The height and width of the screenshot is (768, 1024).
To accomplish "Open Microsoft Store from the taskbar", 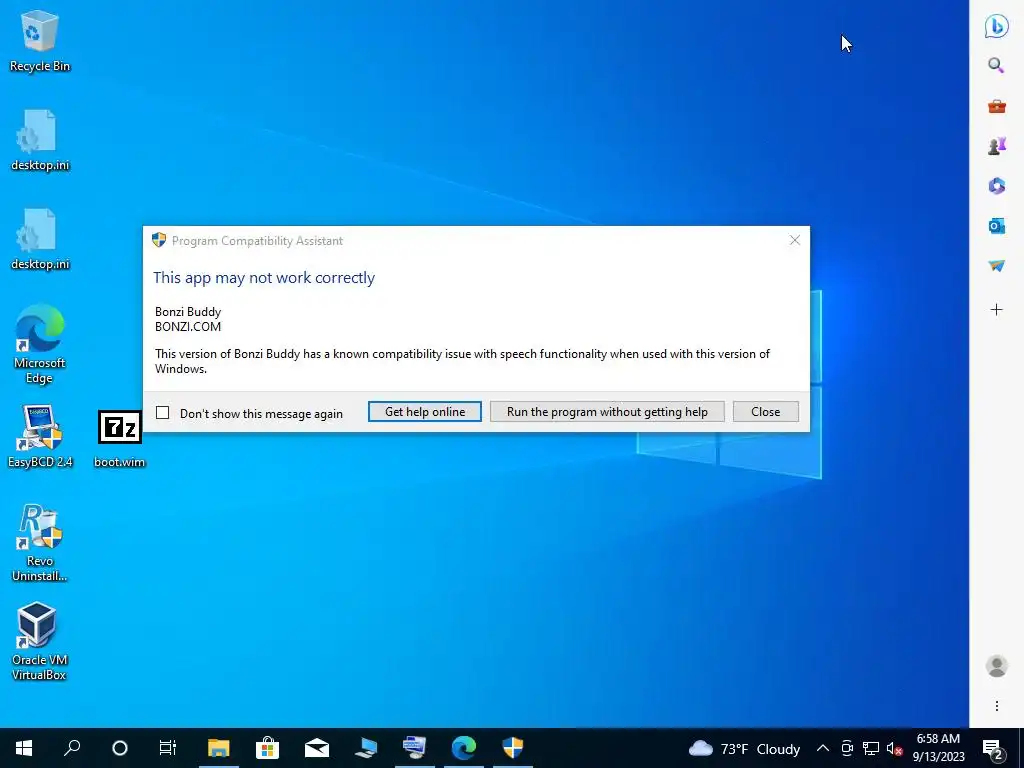I will point(268,748).
